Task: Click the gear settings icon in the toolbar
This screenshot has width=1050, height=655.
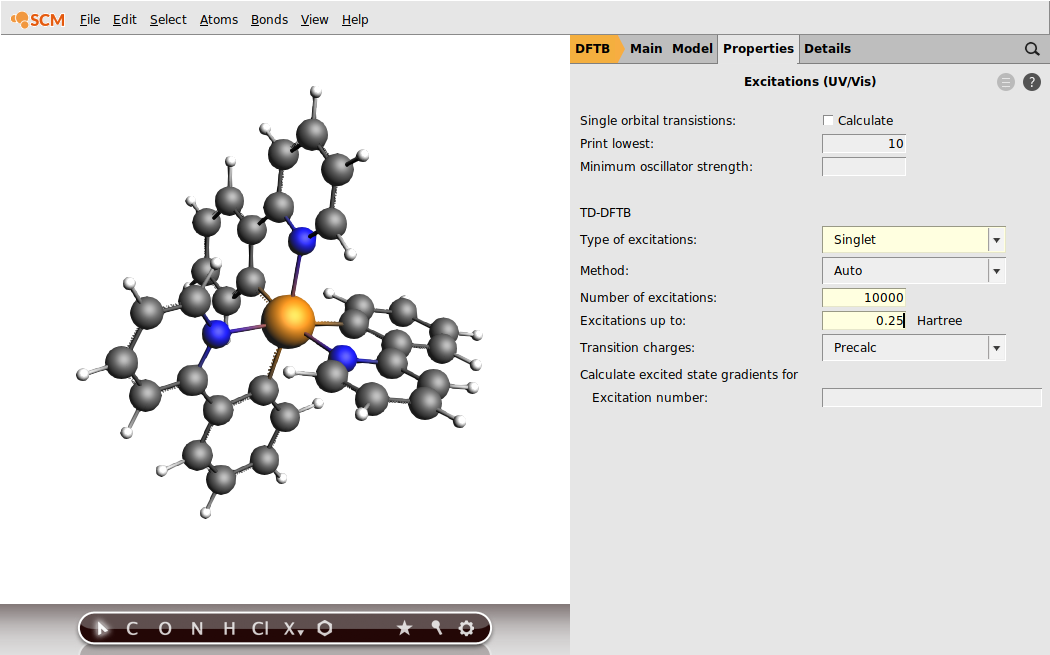Action: click(x=466, y=628)
